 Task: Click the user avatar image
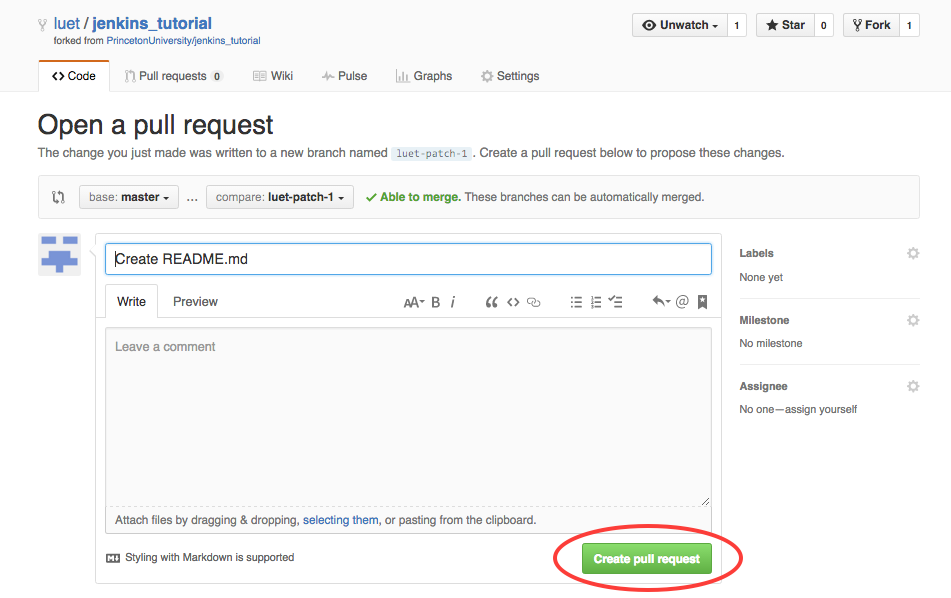click(x=59, y=255)
